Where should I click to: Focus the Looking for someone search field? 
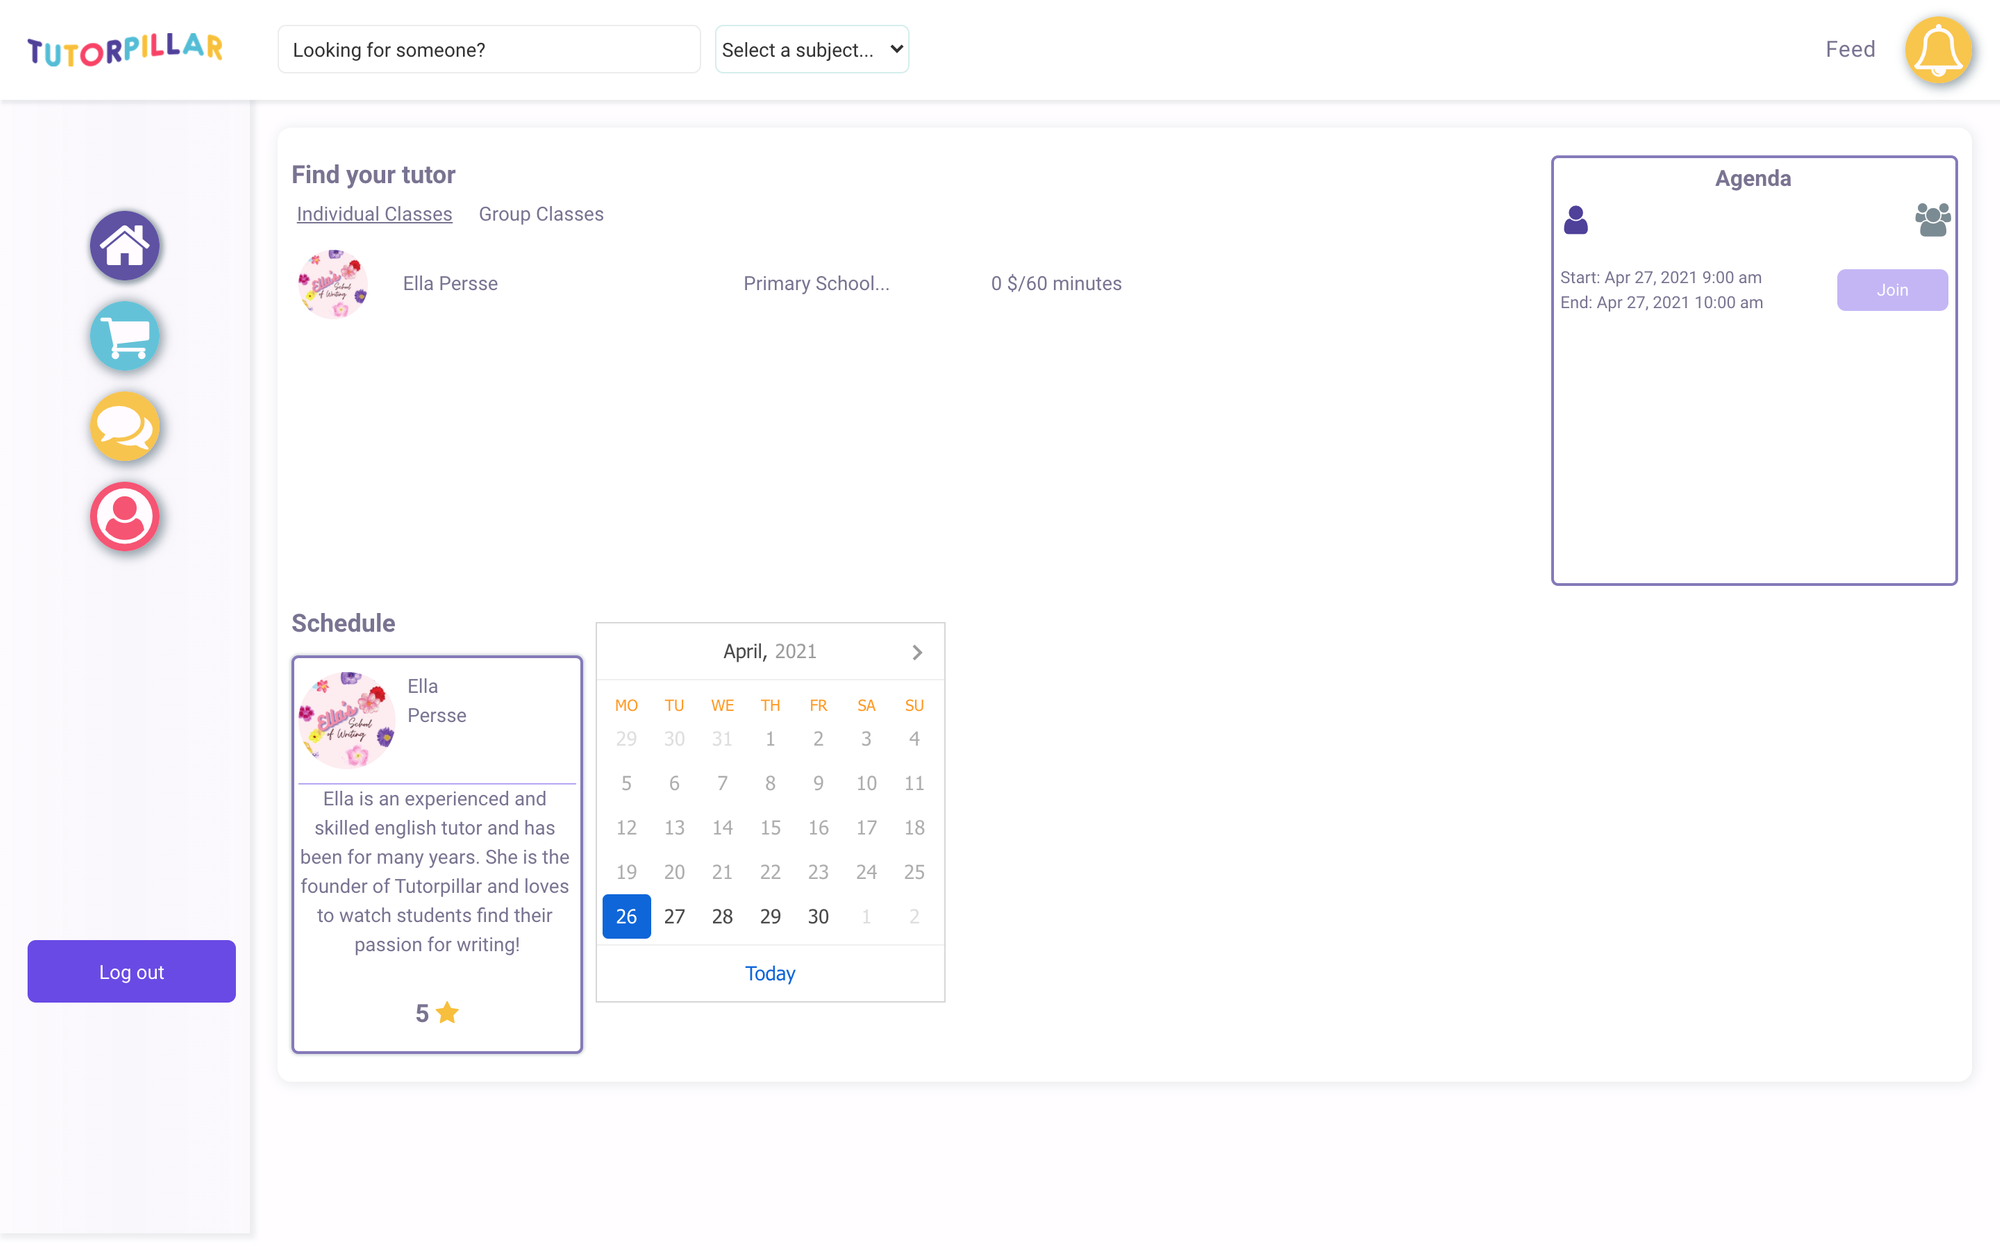(x=489, y=49)
